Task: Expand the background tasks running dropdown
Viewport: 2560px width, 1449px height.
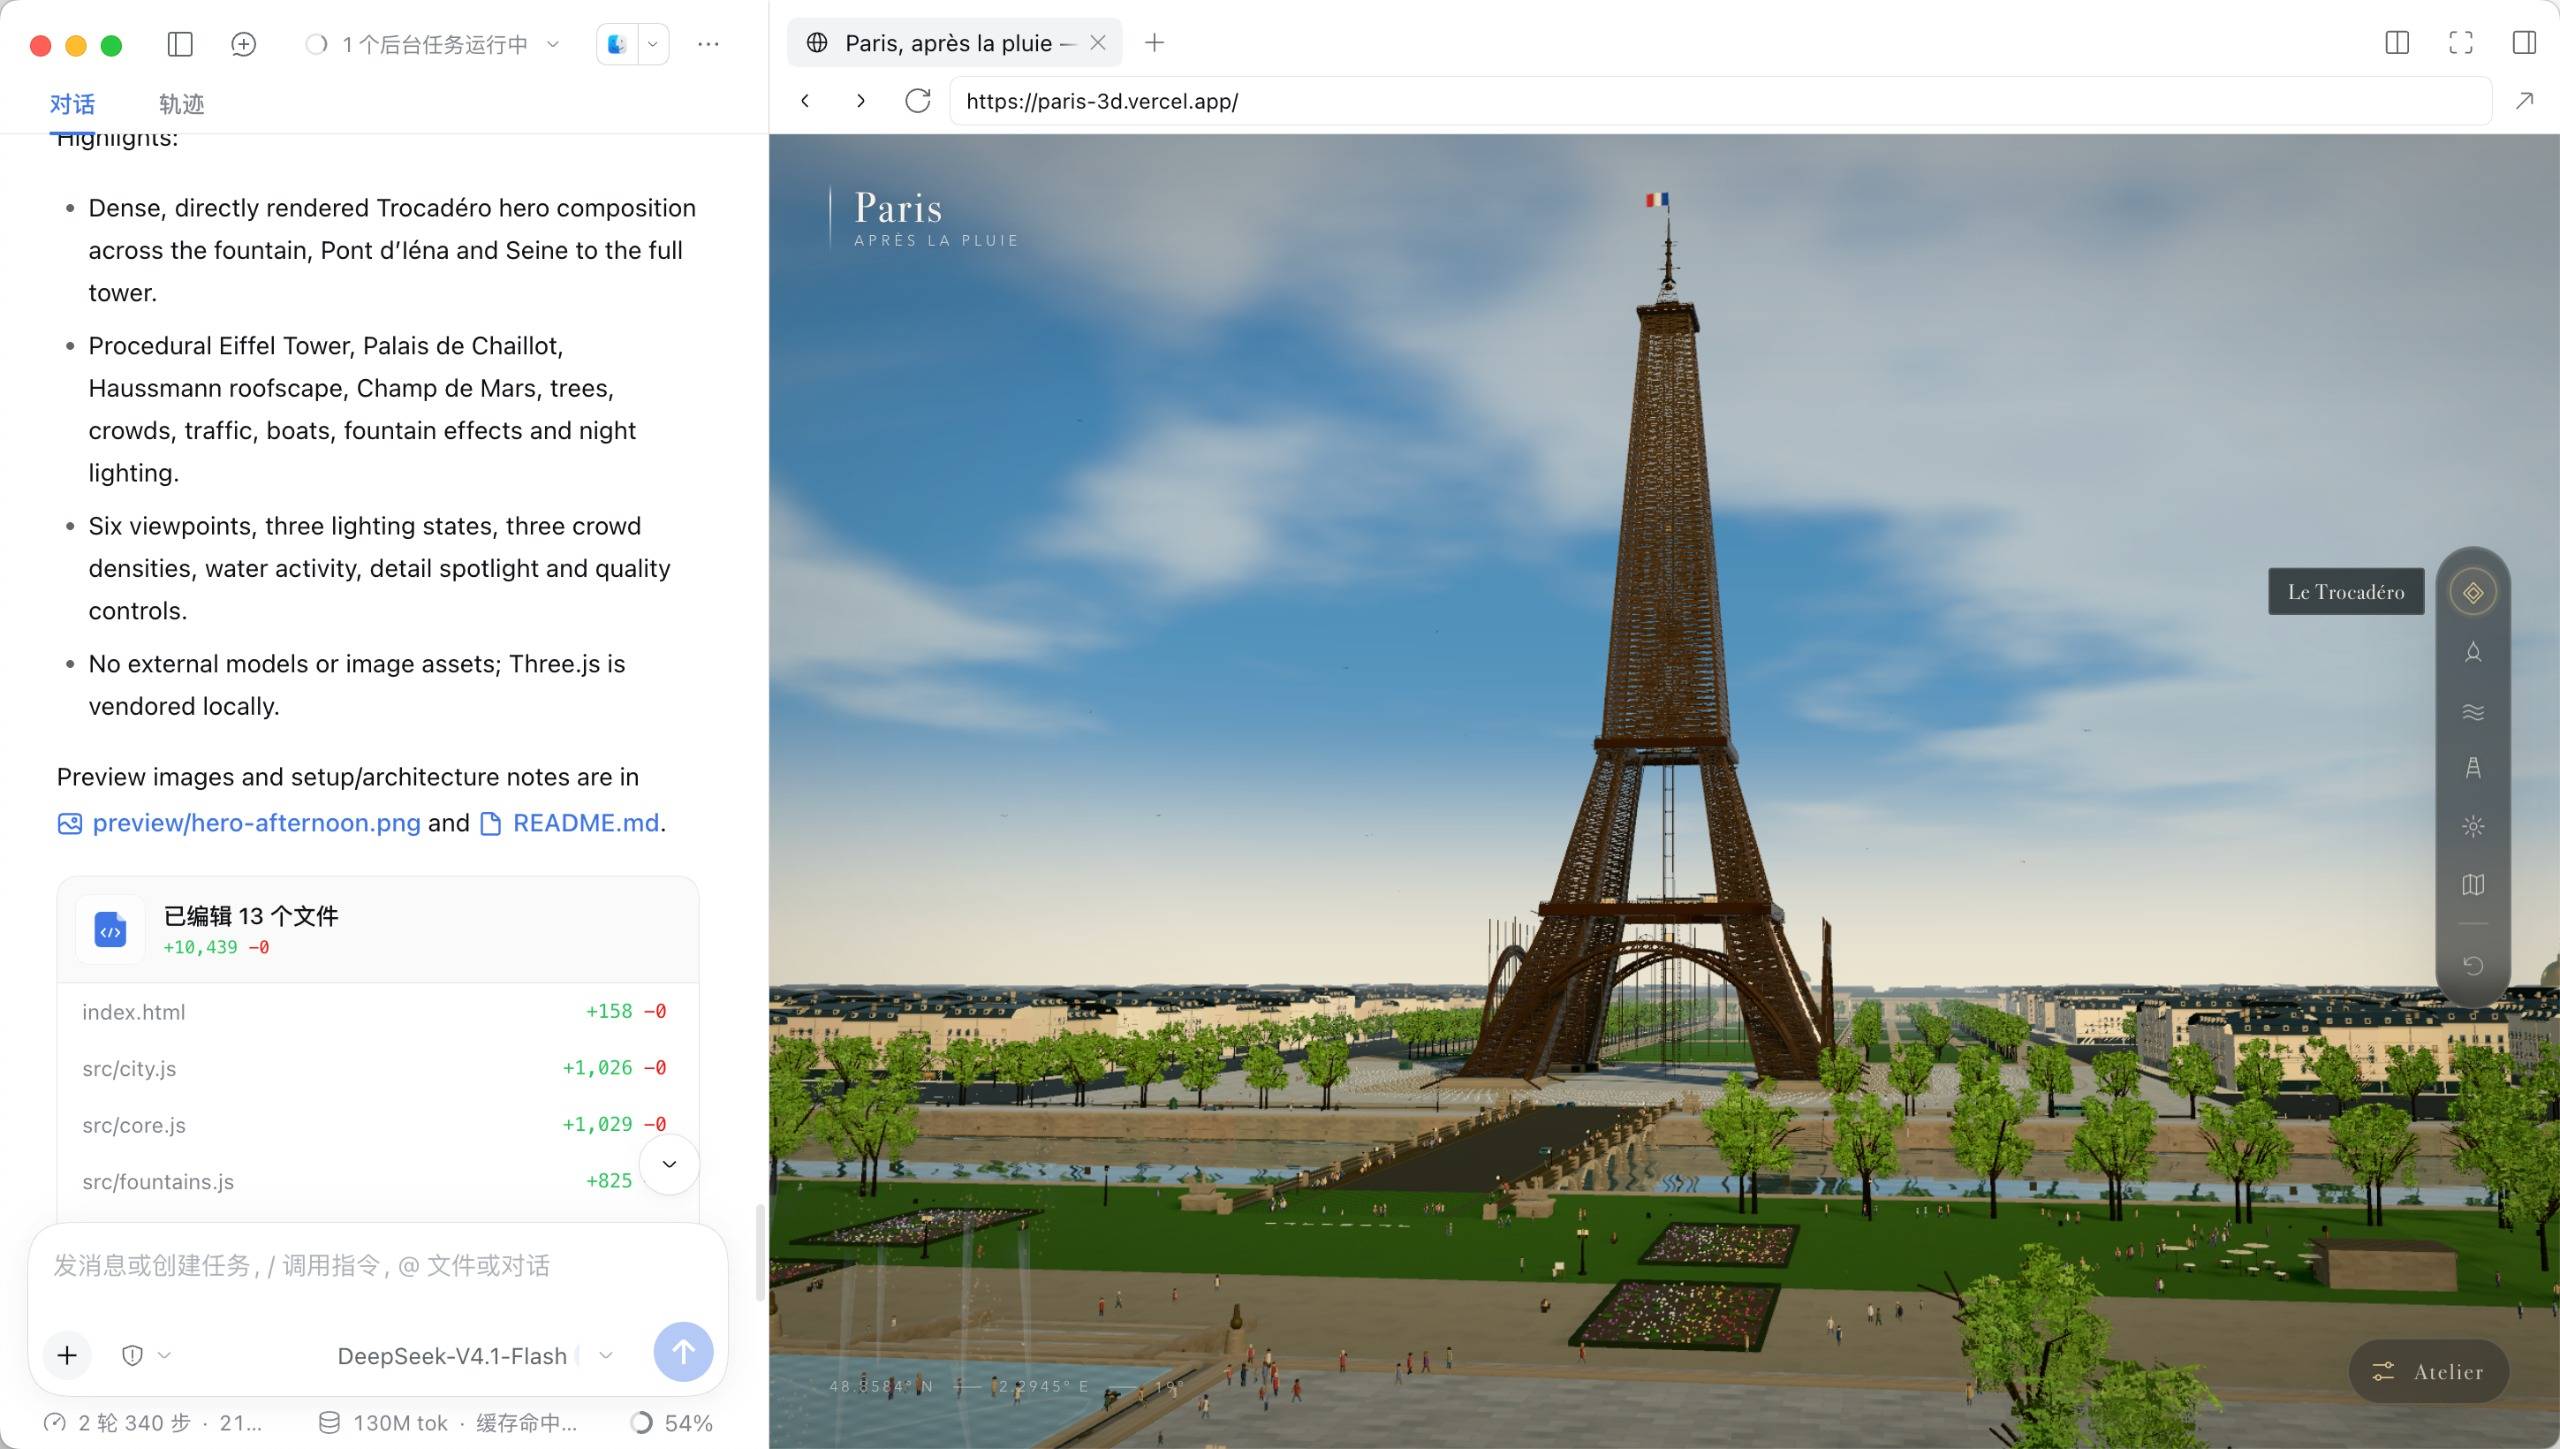Action: pos(433,44)
